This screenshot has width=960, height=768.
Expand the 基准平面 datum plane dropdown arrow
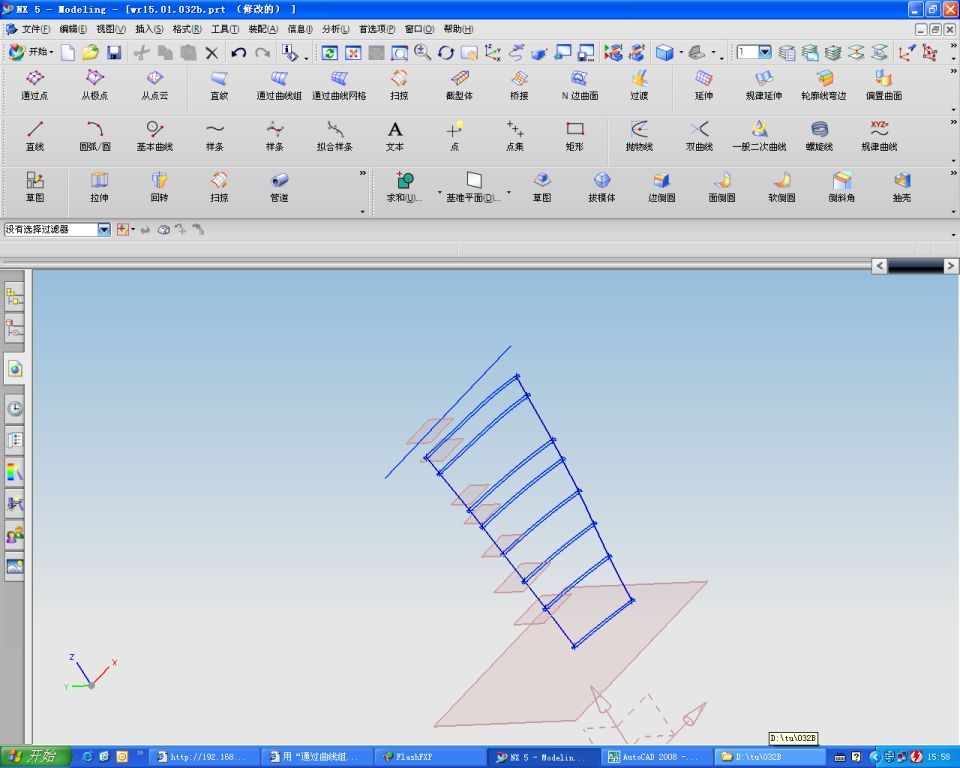(x=508, y=192)
